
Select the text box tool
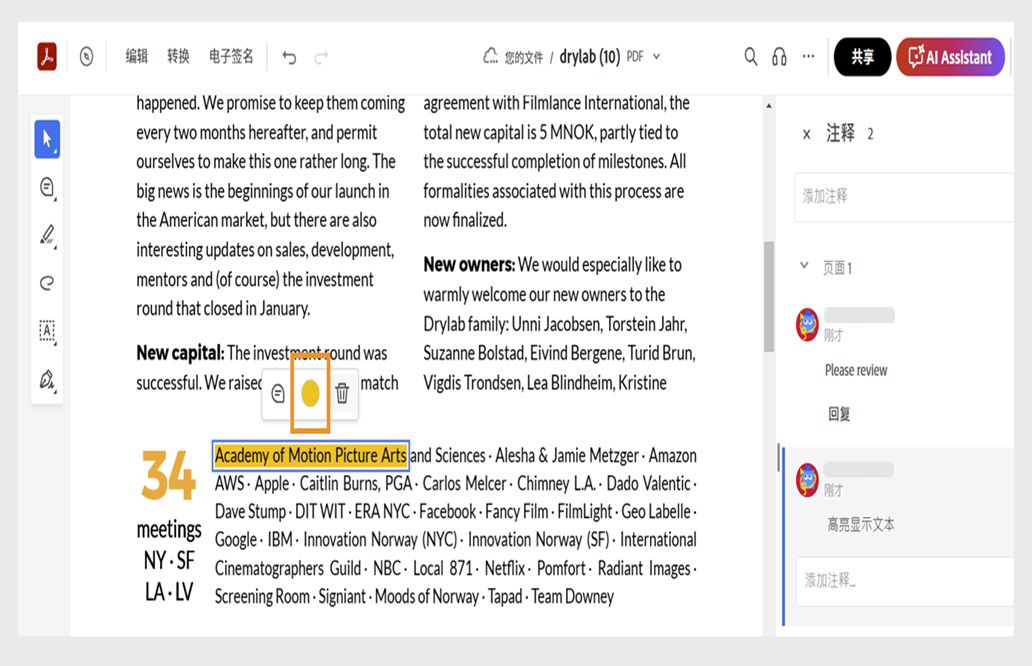point(47,331)
